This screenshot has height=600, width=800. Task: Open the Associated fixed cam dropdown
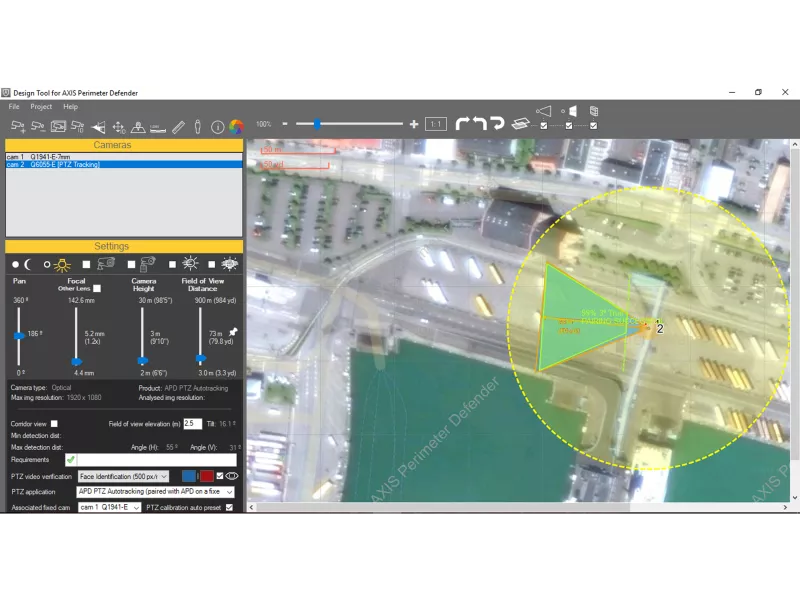coord(109,508)
